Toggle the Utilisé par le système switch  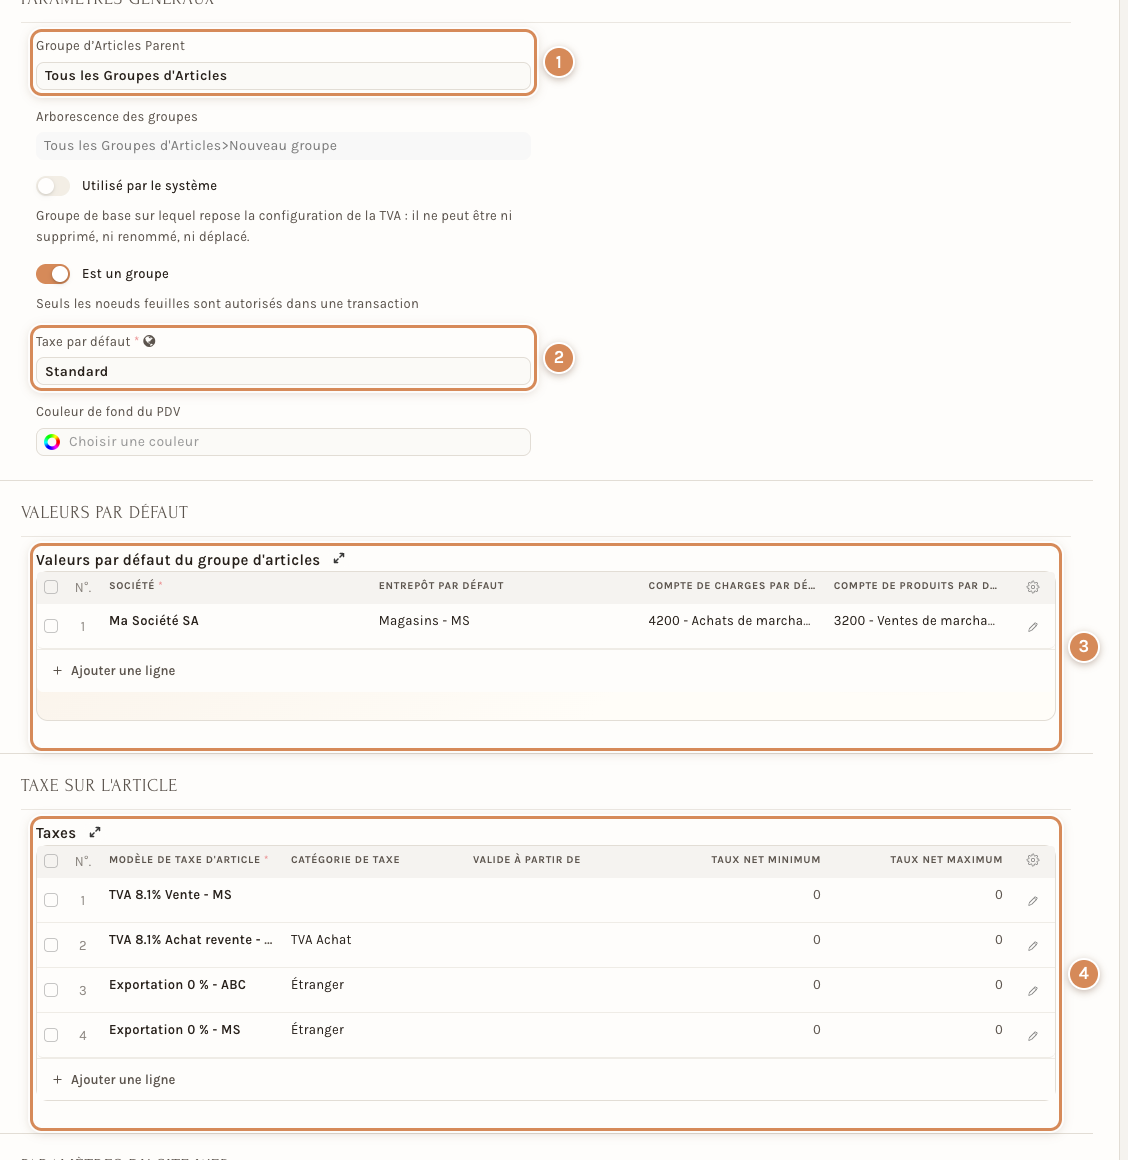click(53, 186)
